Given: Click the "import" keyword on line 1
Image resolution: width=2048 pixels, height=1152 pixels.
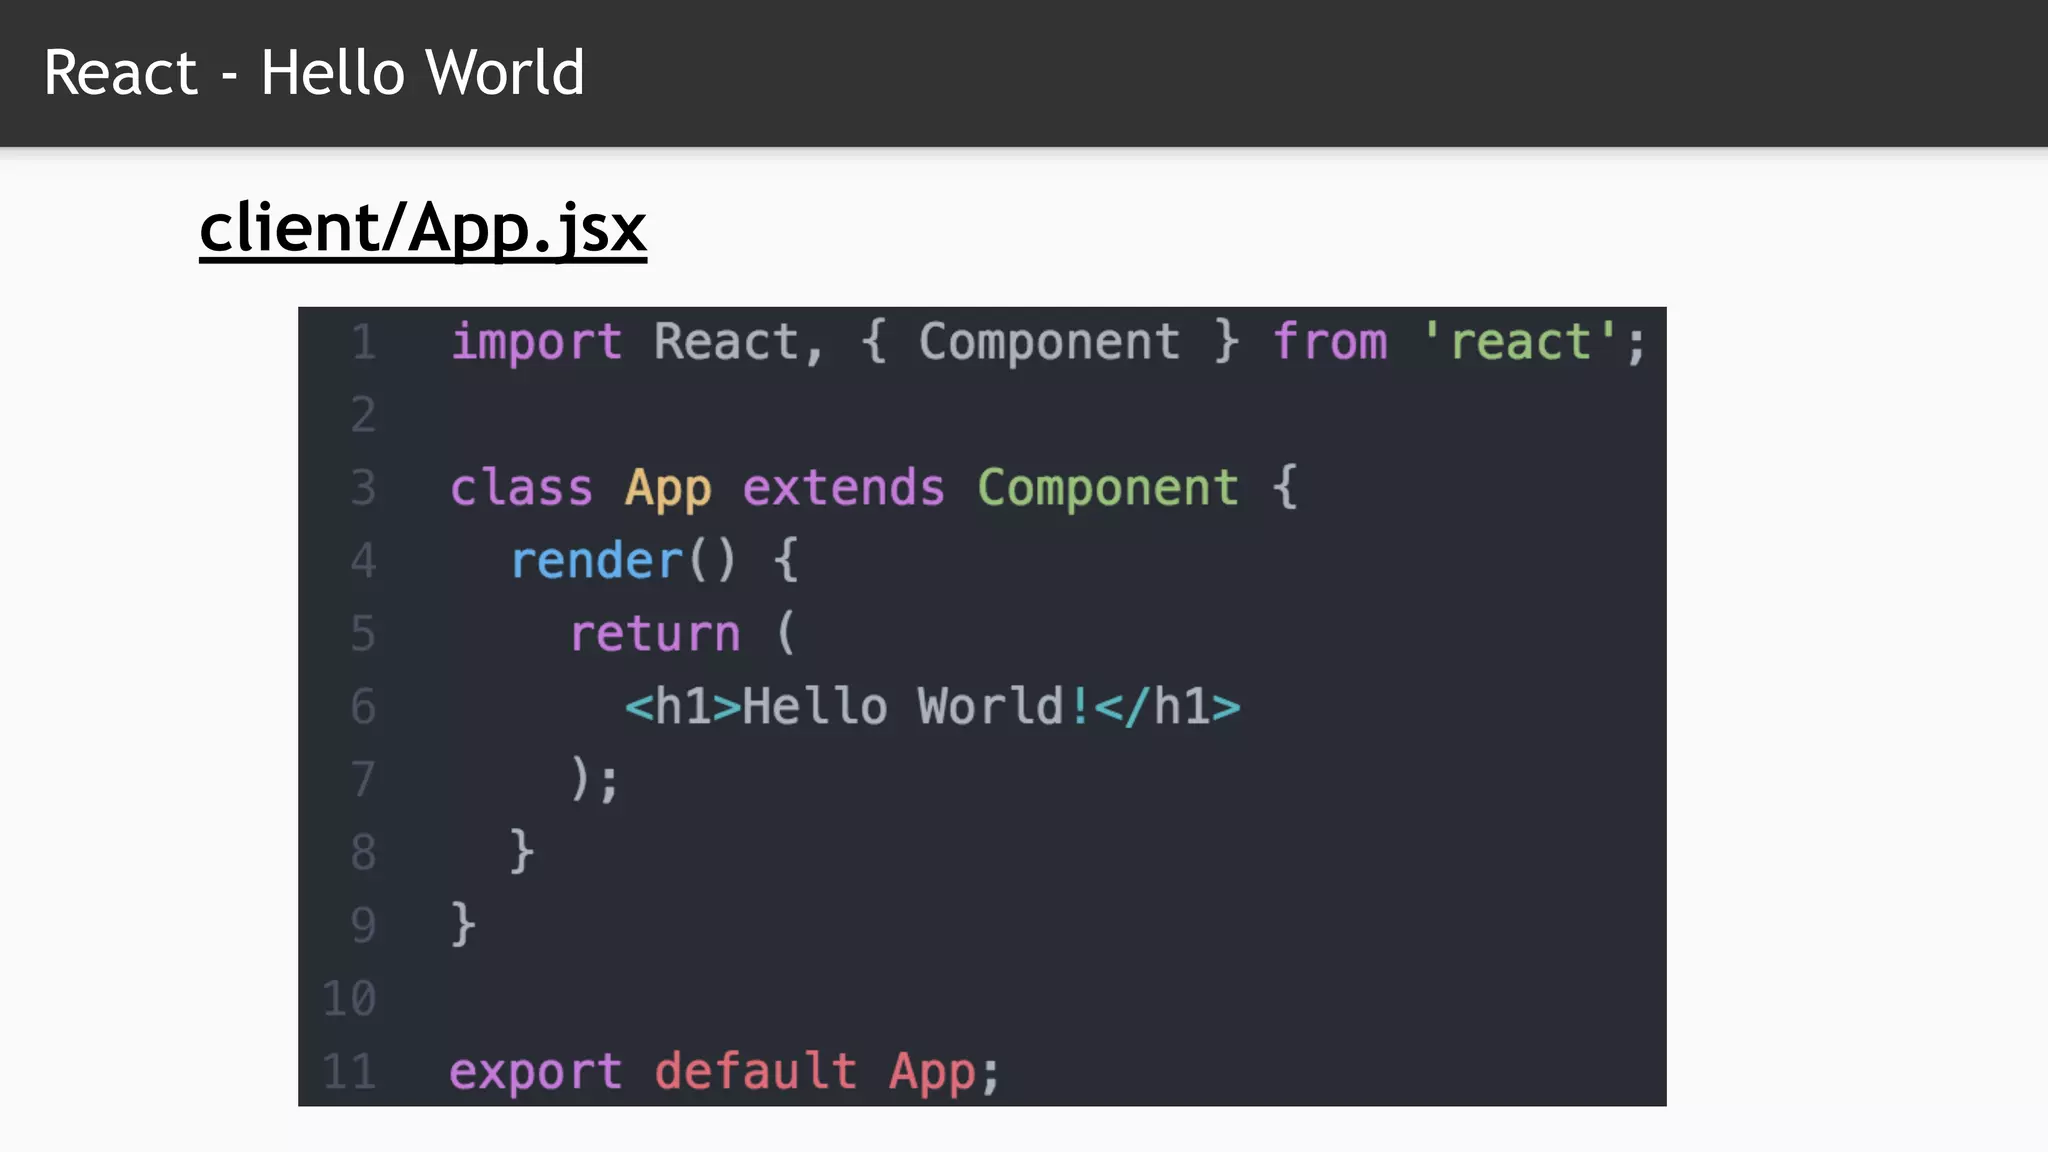Looking at the screenshot, I should point(536,343).
